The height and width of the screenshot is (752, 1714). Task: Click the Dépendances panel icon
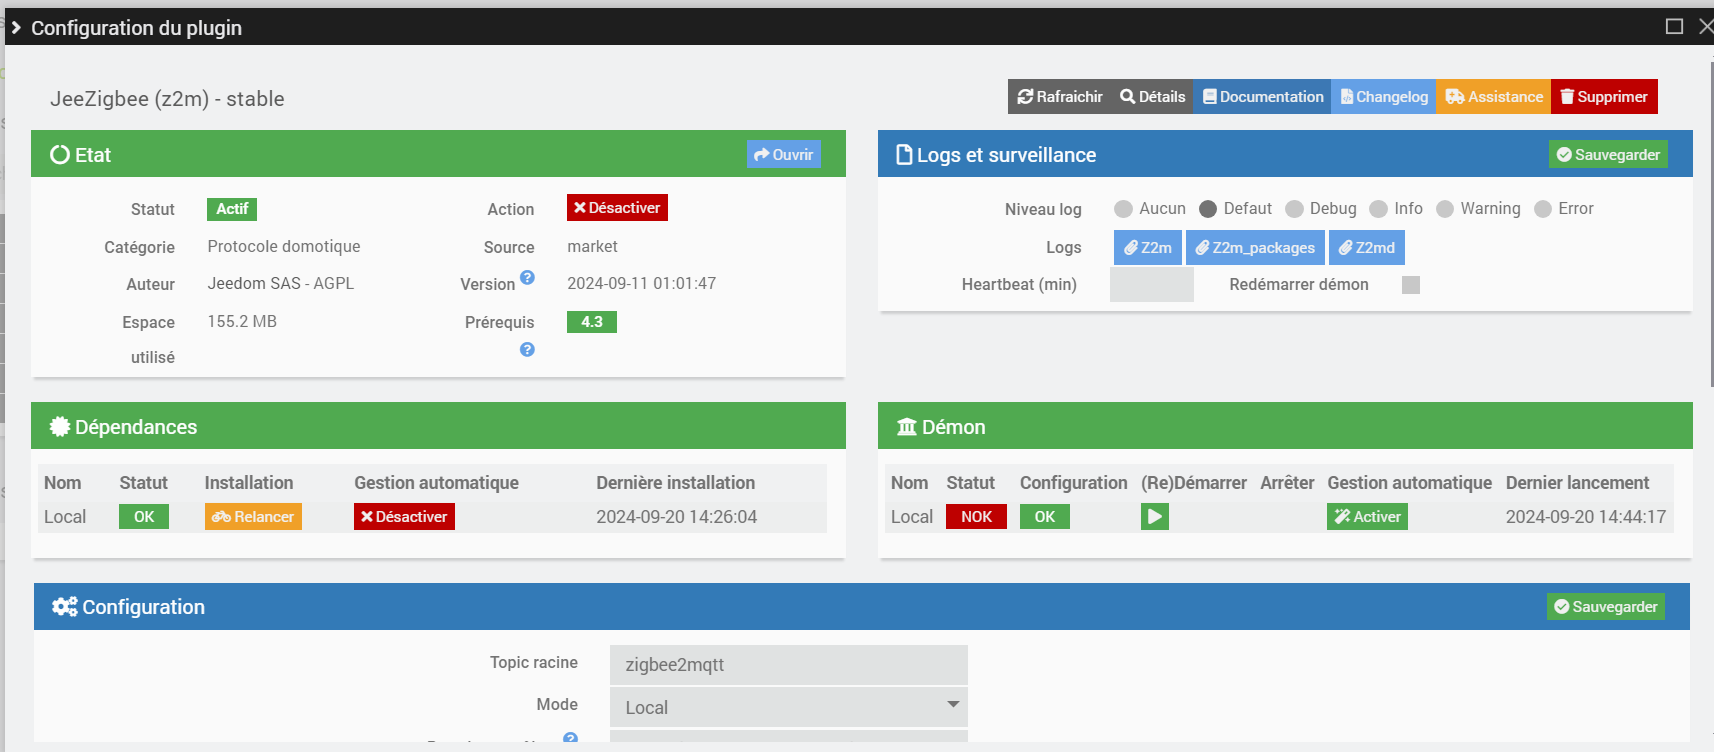point(60,427)
